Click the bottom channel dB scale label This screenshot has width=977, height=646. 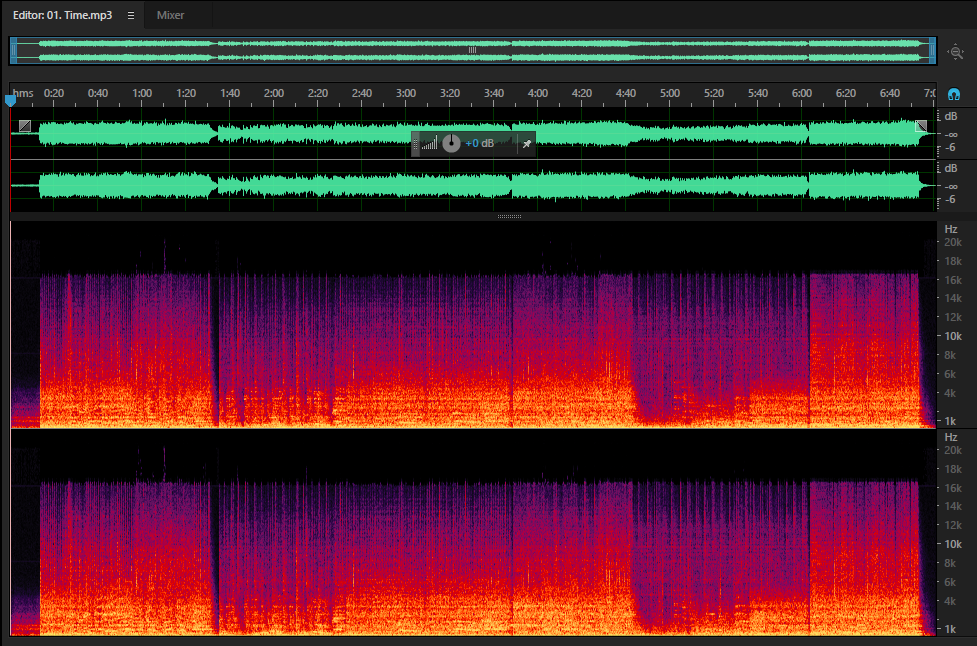(951, 168)
